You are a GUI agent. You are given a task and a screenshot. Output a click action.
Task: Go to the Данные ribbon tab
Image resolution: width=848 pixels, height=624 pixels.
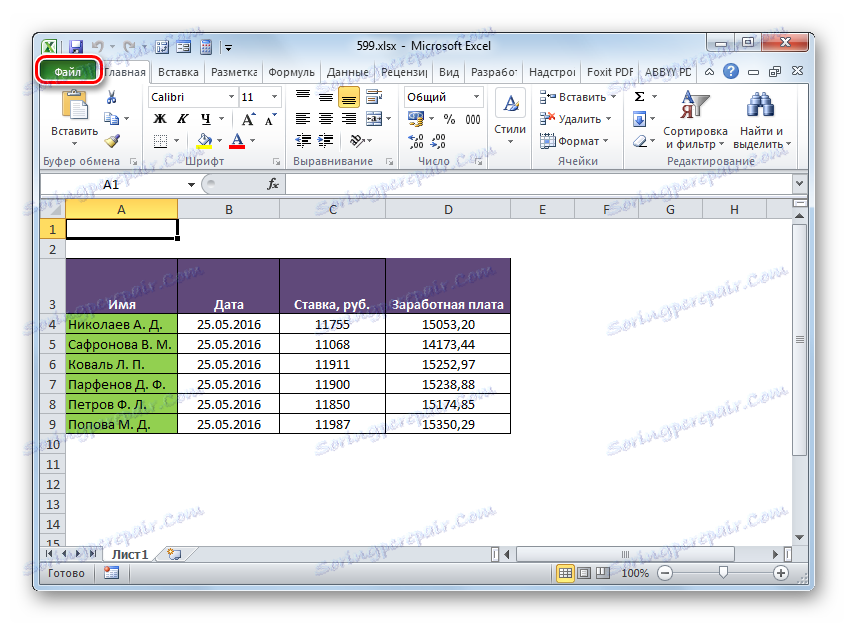pyautogui.click(x=347, y=72)
